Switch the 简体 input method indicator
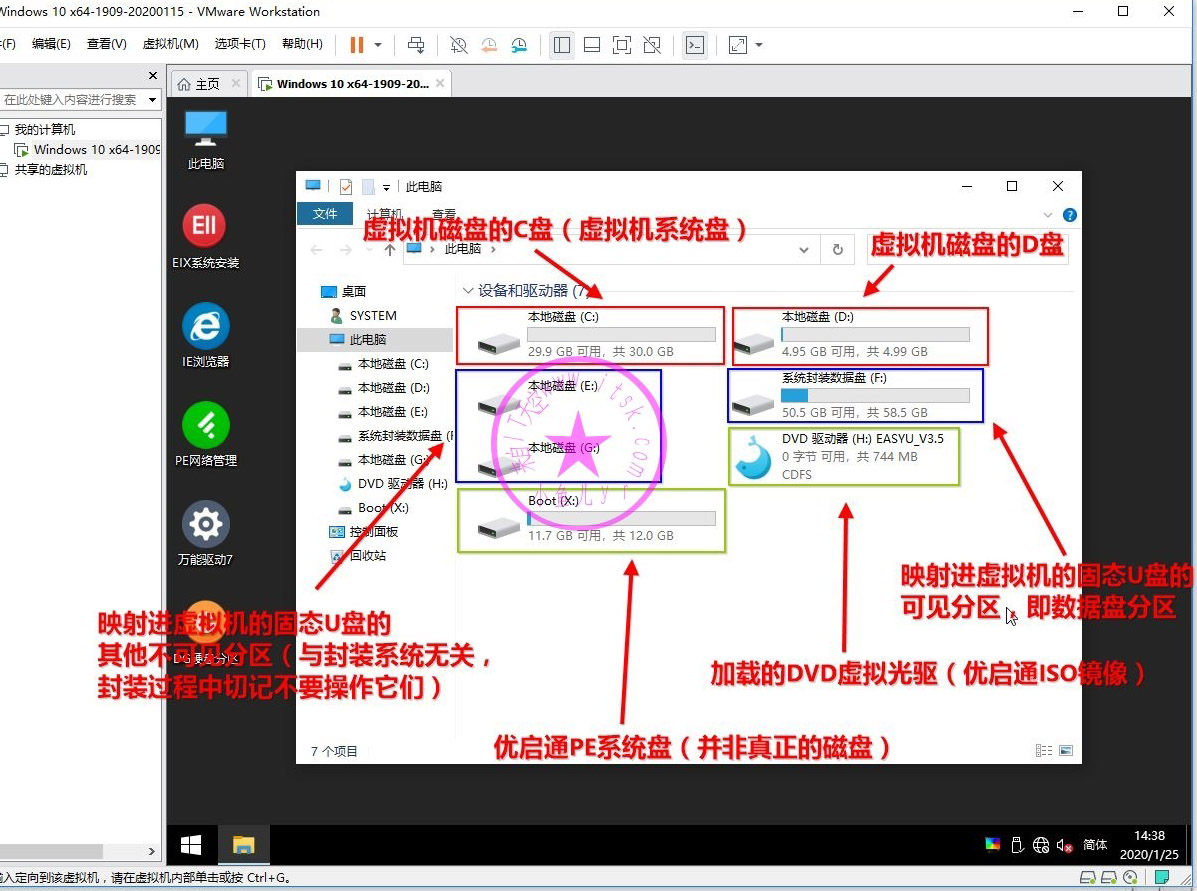1197x891 pixels. coord(1095,844)
